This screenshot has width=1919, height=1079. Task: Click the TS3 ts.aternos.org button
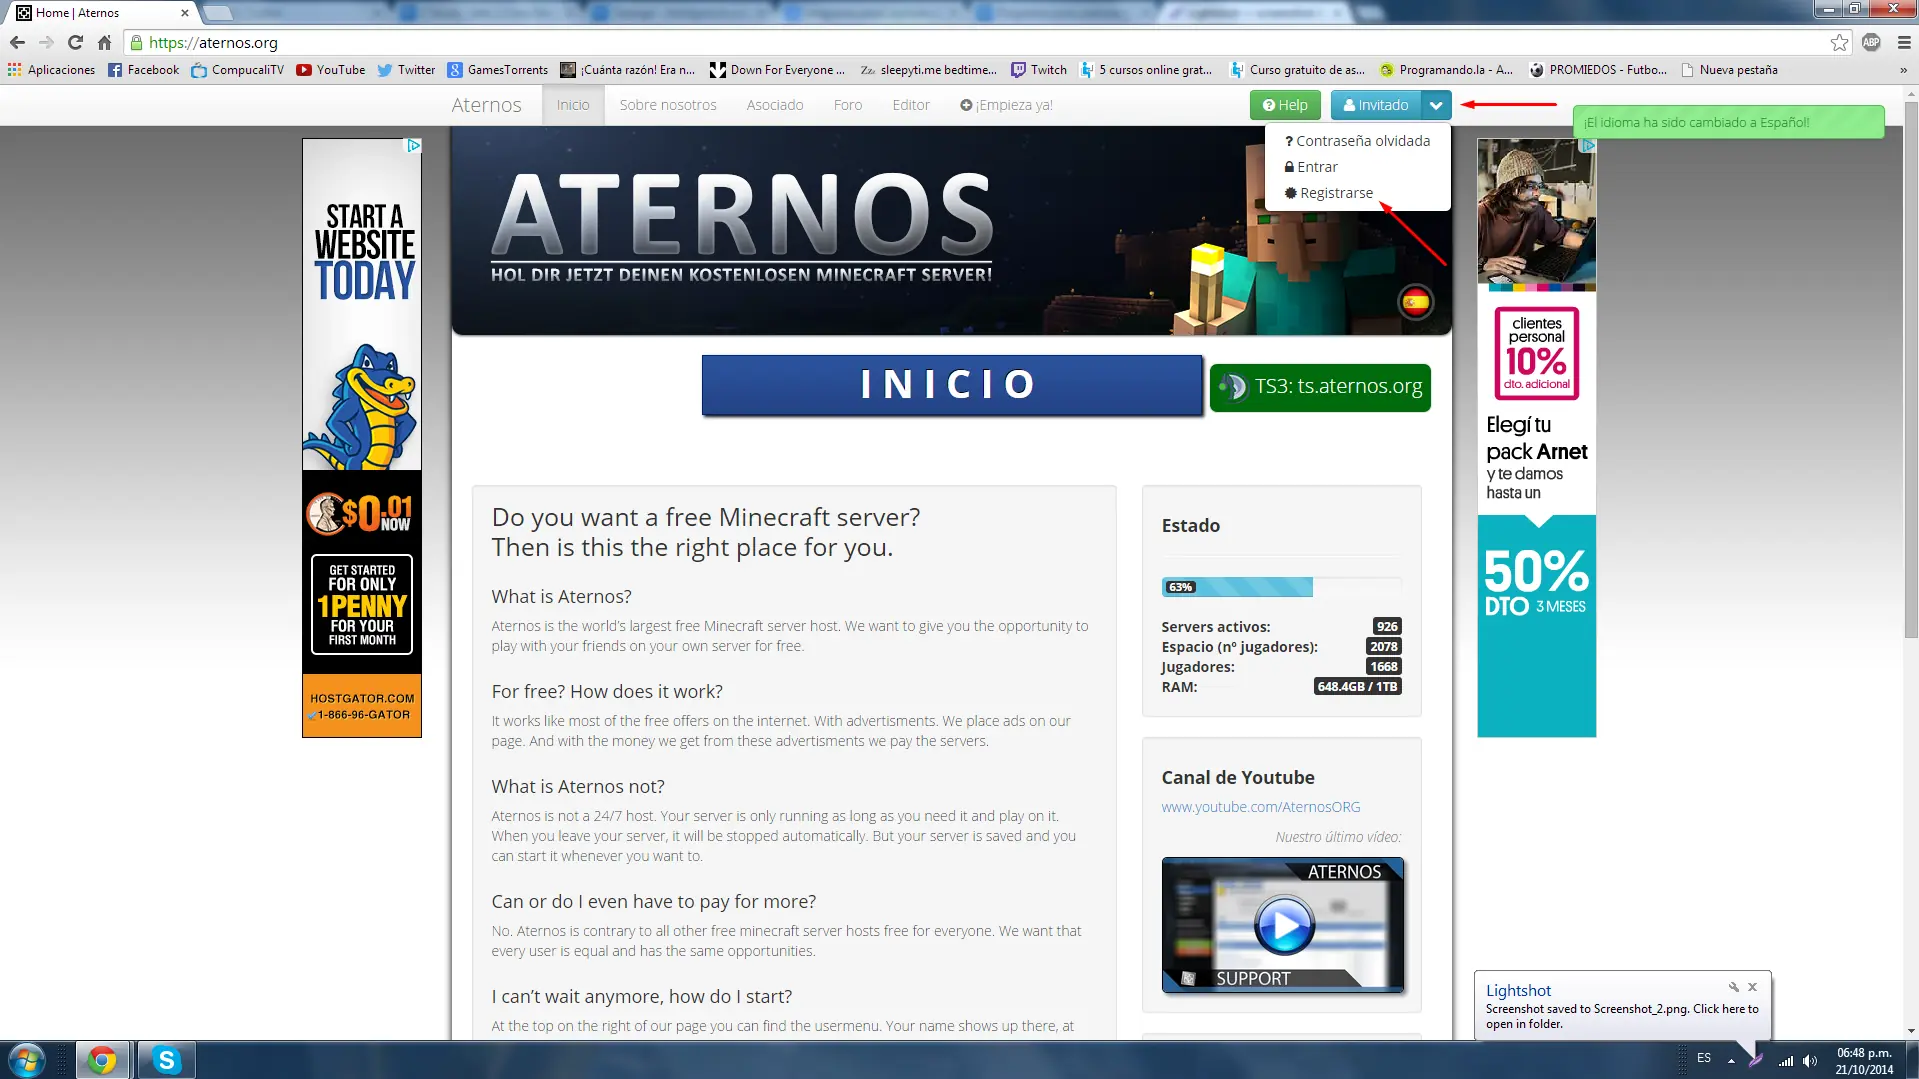[1320, 387]
